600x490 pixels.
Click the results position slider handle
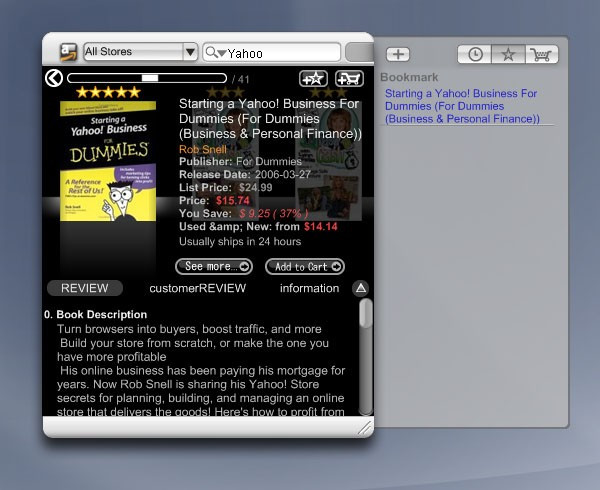pos(150,78)
